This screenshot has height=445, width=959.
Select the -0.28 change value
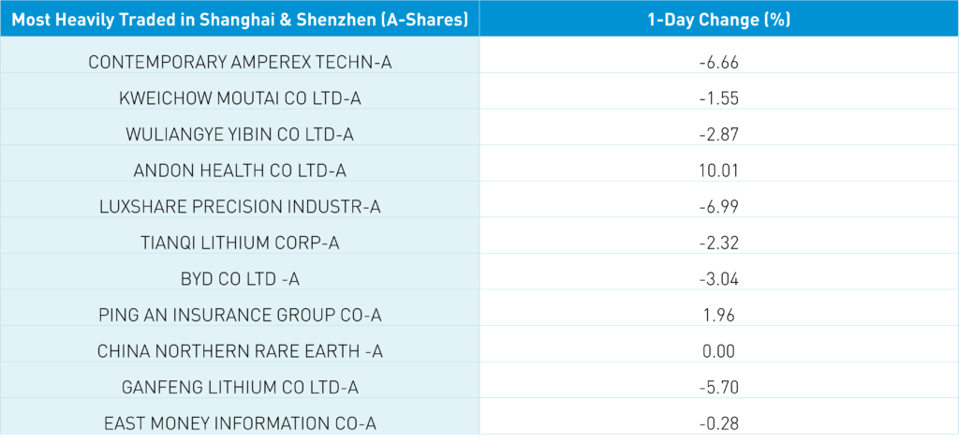pos(718,423)
